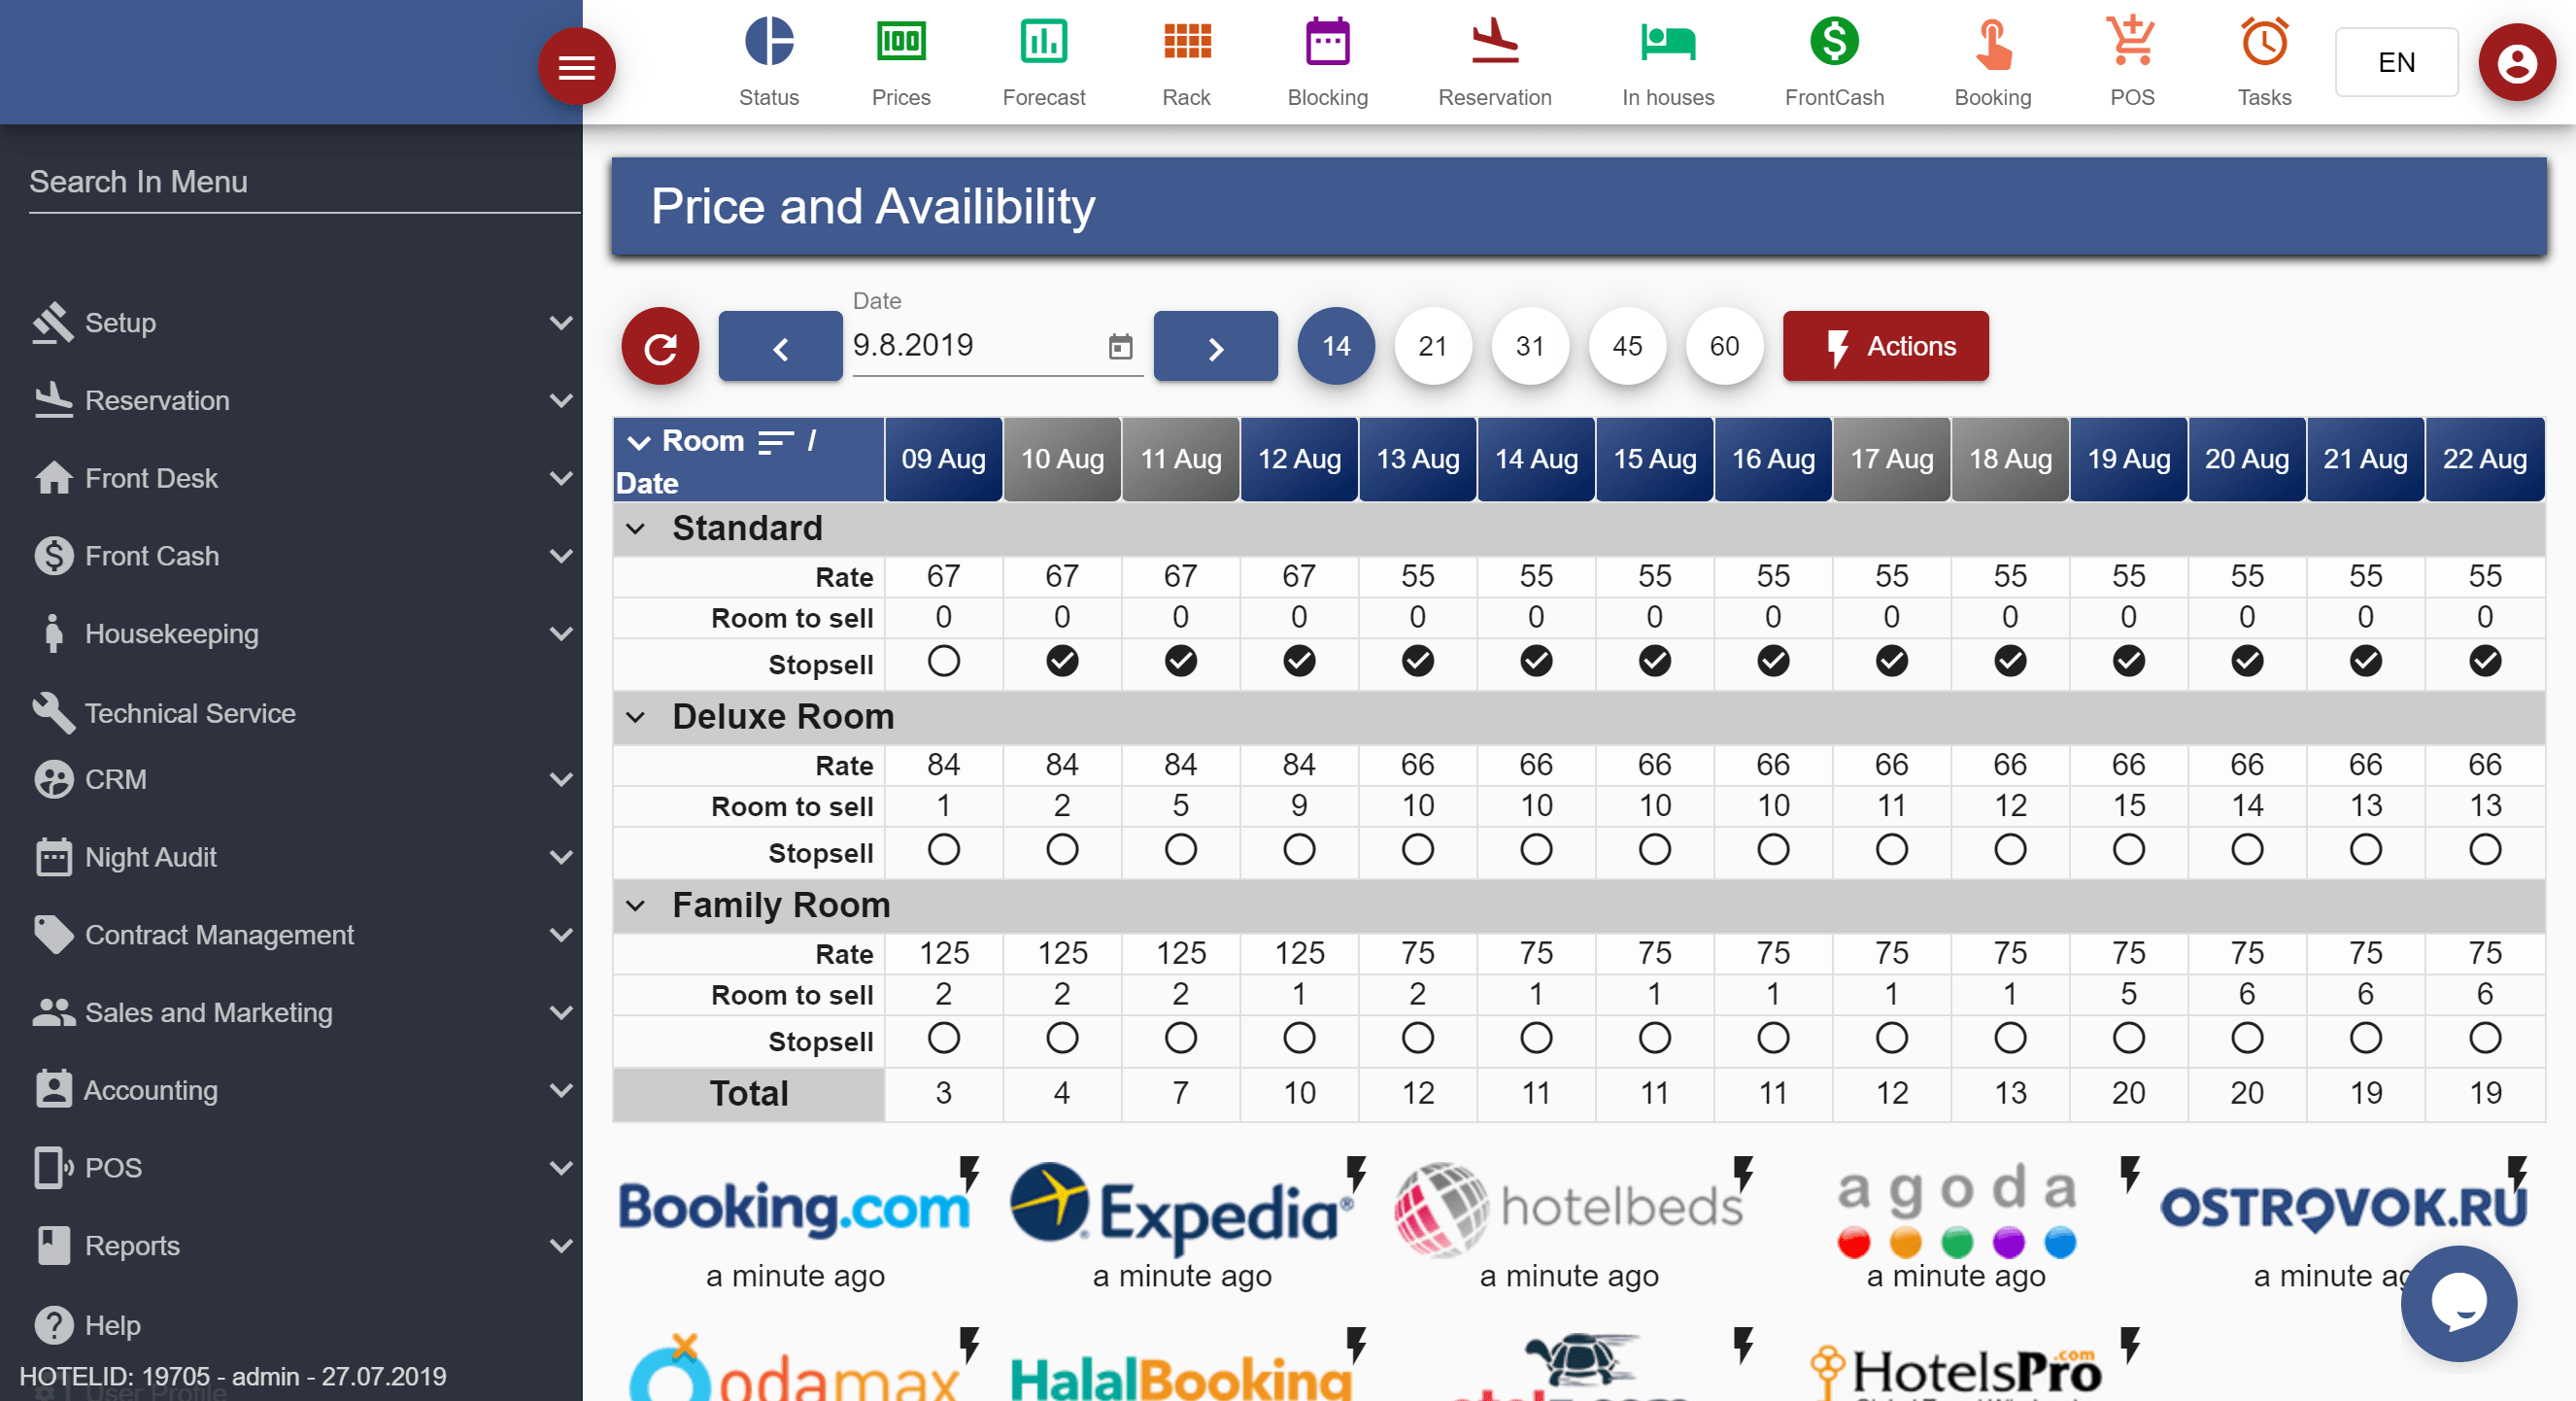Open the Blocking calendar icon

tap(1327, 42)
